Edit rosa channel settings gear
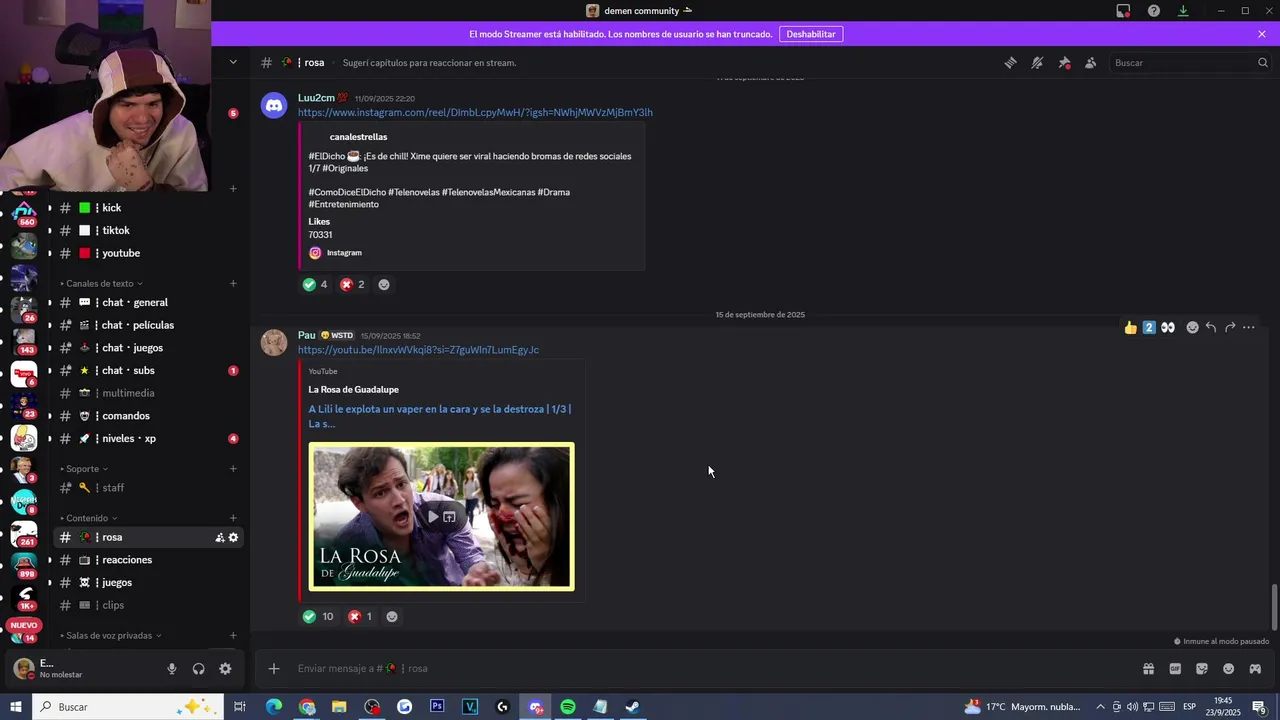The image size is (1280, 720). (x=233, y=538)
